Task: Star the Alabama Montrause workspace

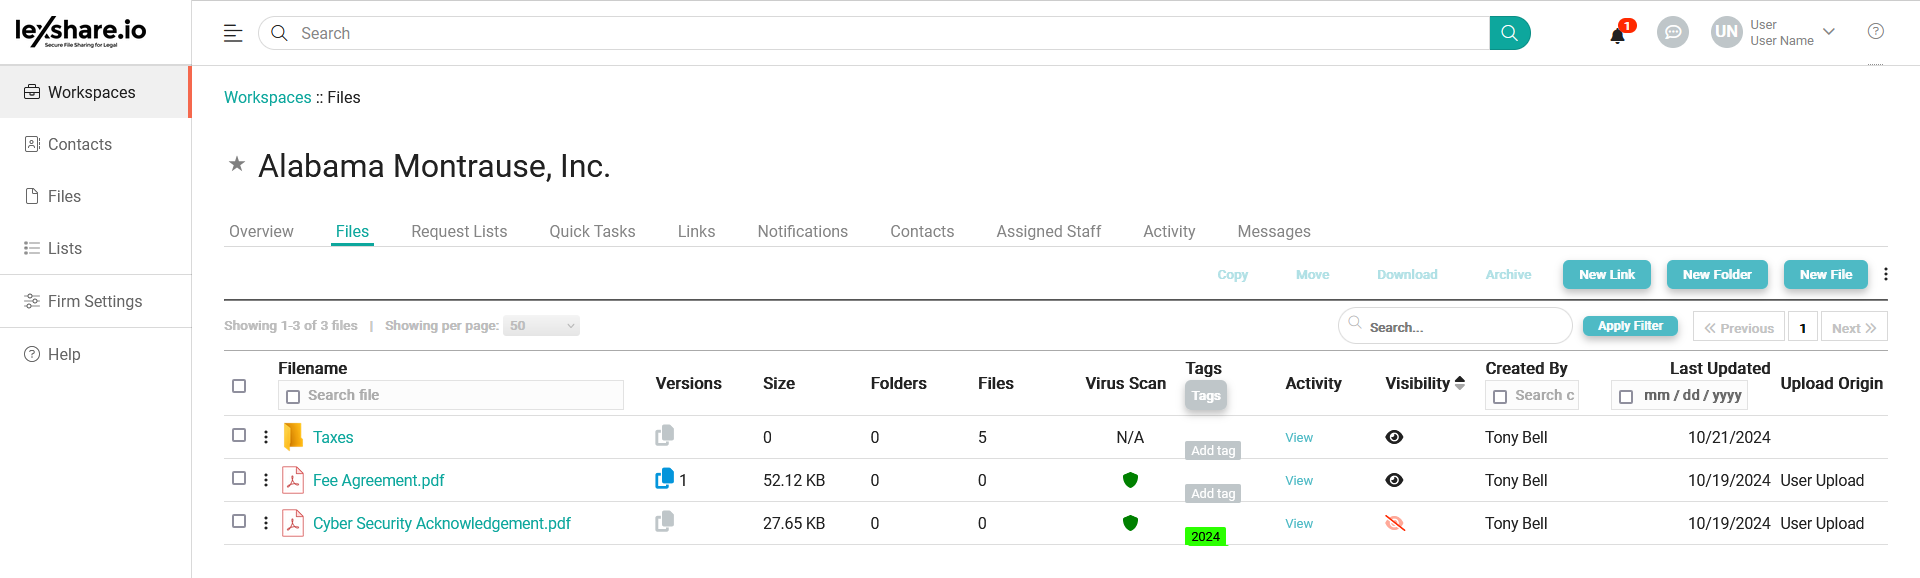Action: click(x=237, y=164)
